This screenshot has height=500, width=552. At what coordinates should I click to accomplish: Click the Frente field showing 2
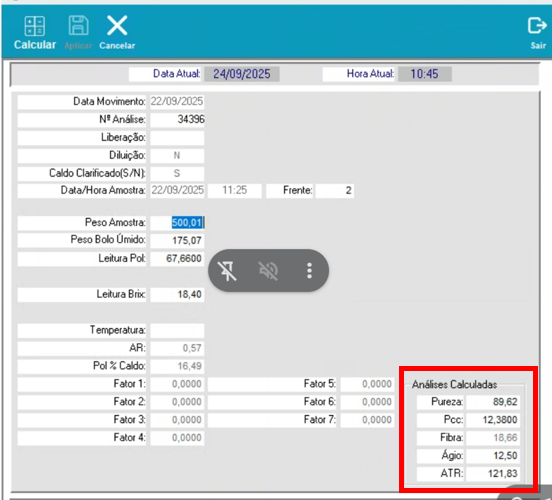335,190
